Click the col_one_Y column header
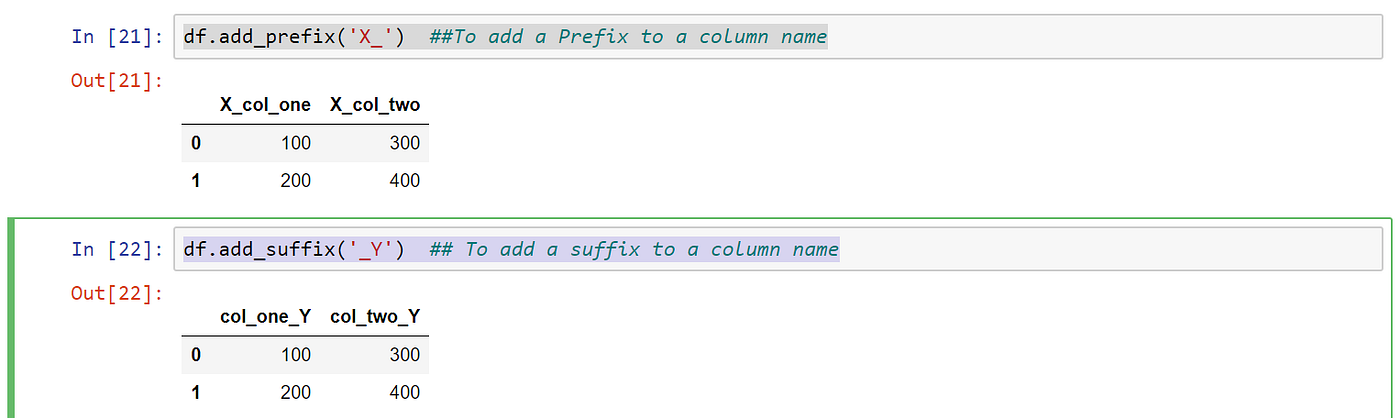Image resolution: width=1400 pixels, height=418 pixels. [265, 317]
